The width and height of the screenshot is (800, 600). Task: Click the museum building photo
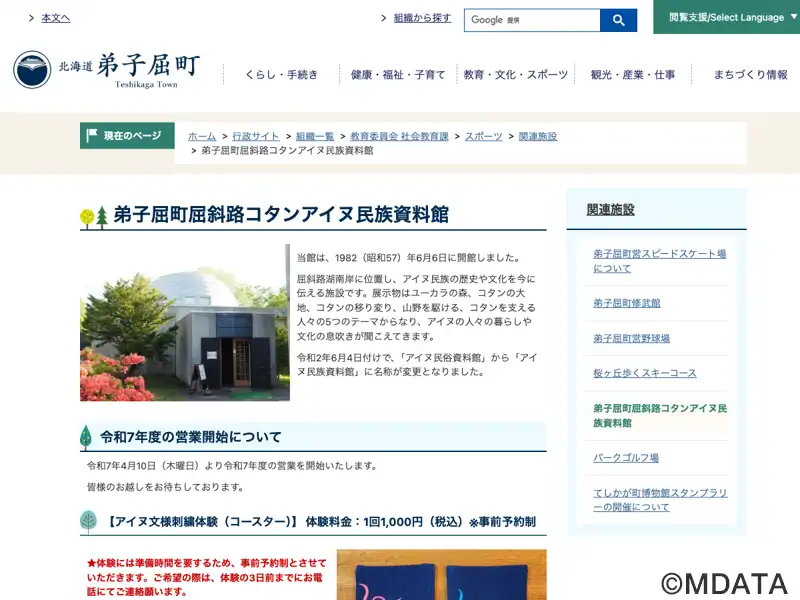coord(185,322)
